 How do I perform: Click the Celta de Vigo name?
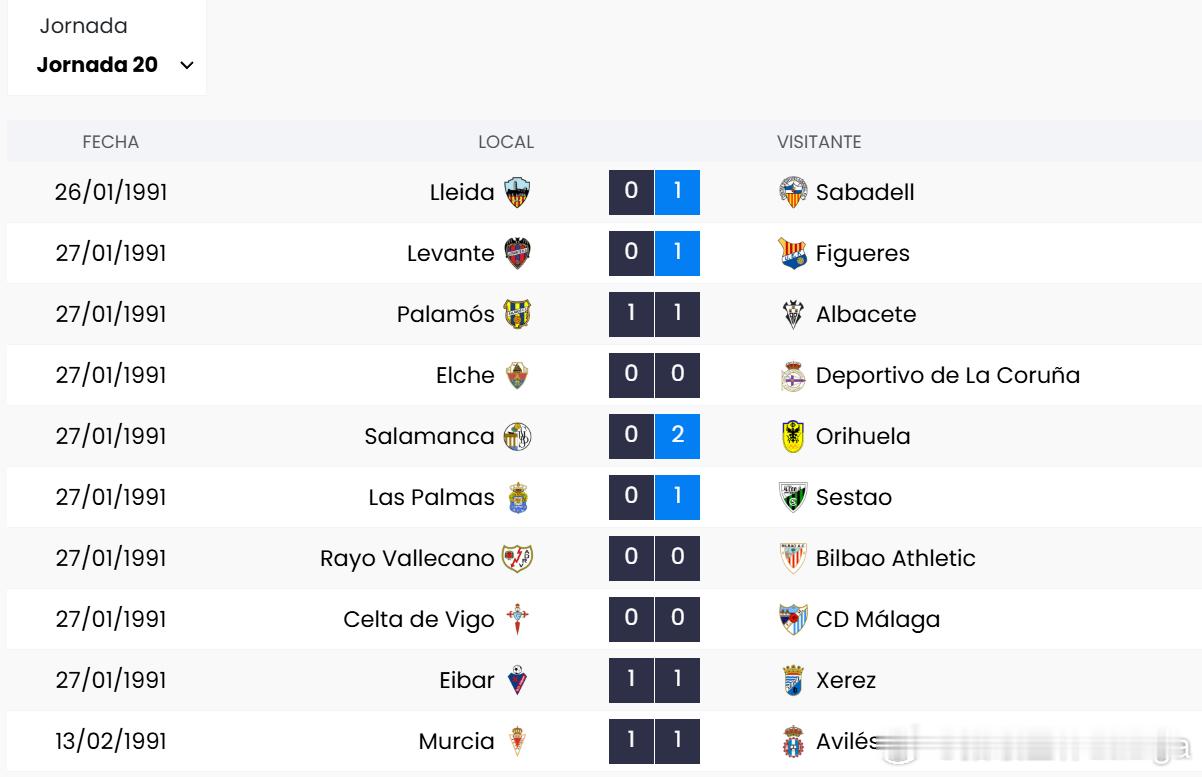[x=419, y=619]
